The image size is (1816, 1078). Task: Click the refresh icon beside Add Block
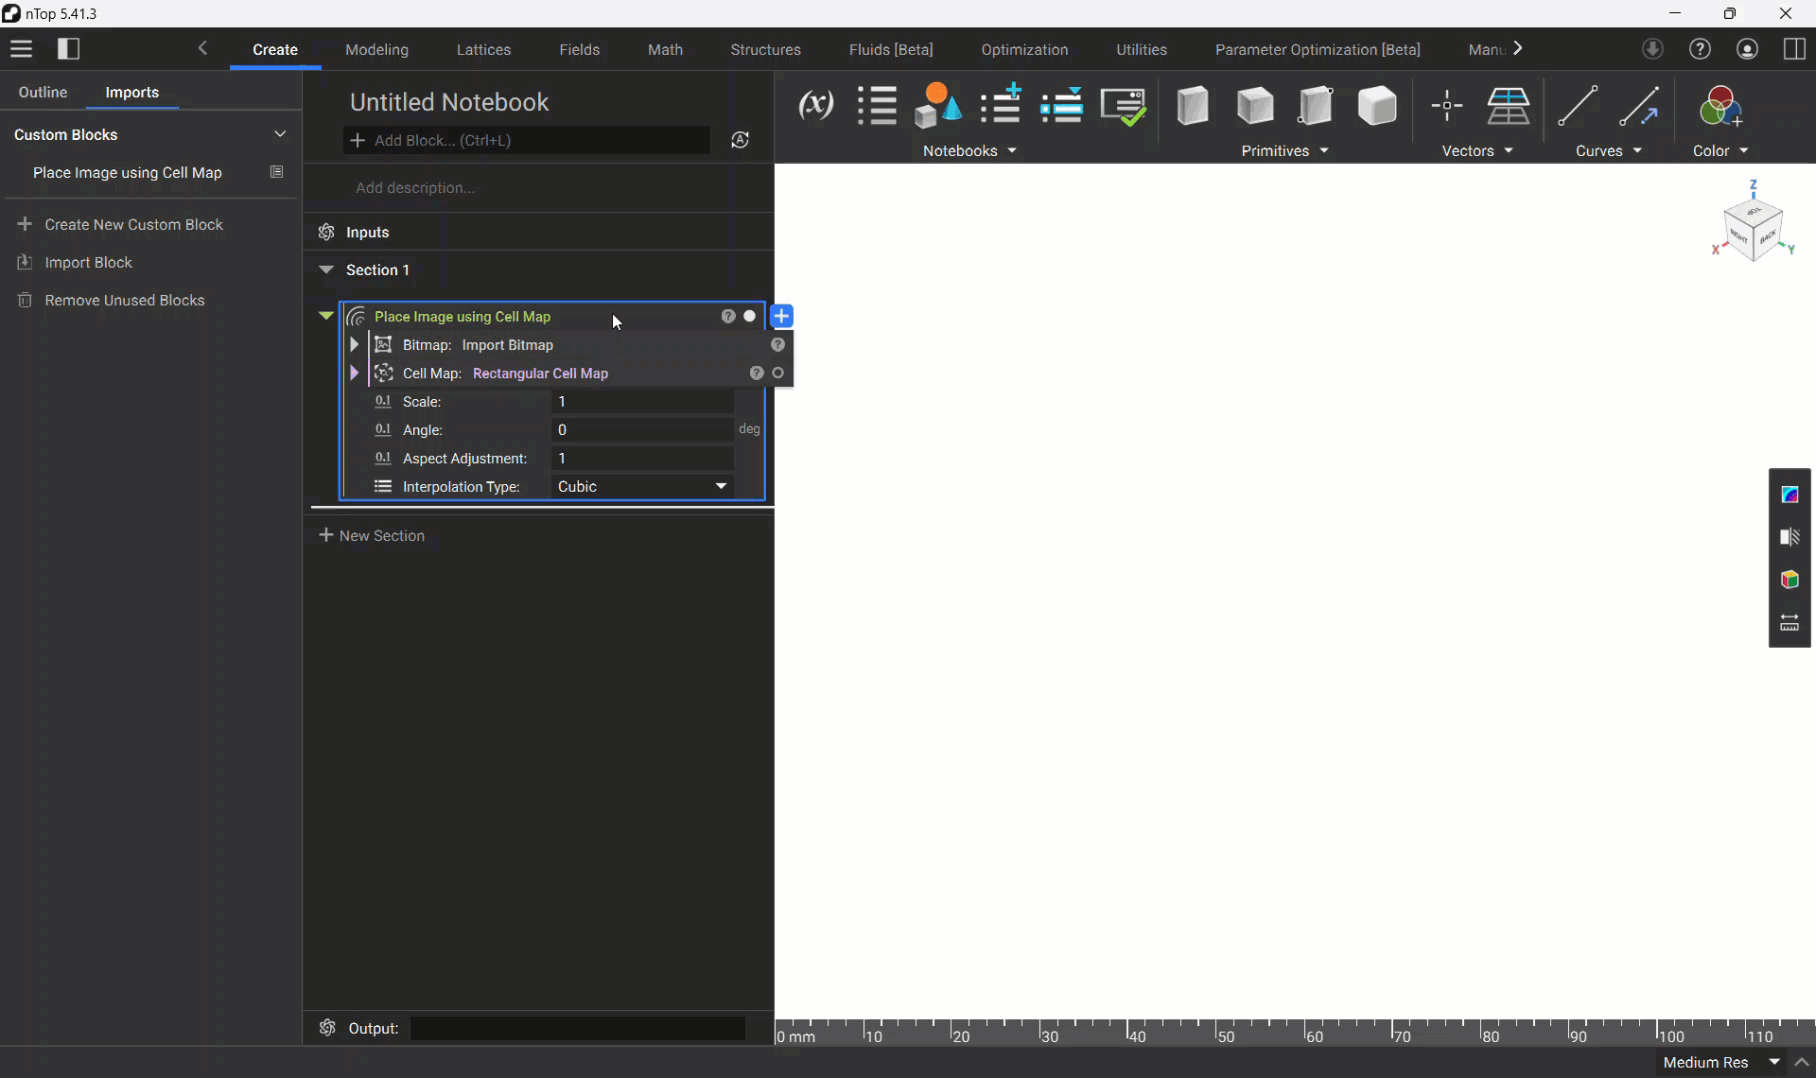740,140
